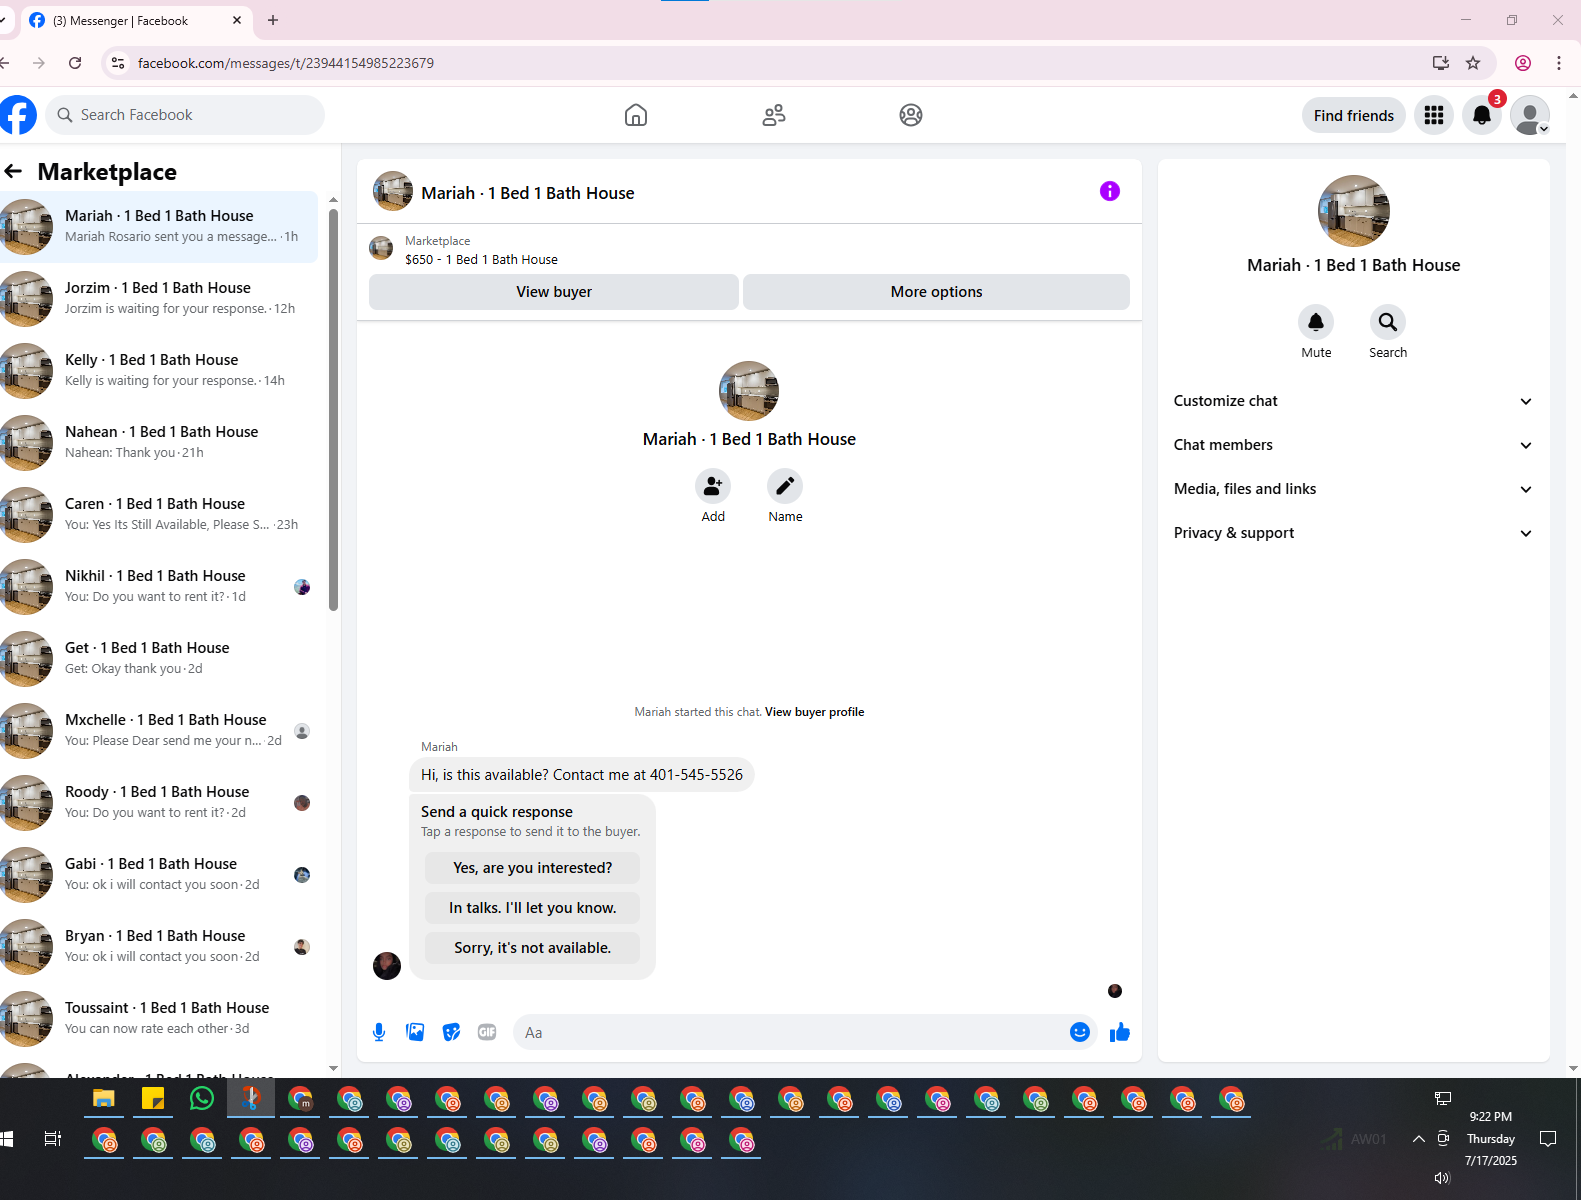The image size is (1581, 1200).
Task: Open the Bryan conversation
Action: (159, 947)
